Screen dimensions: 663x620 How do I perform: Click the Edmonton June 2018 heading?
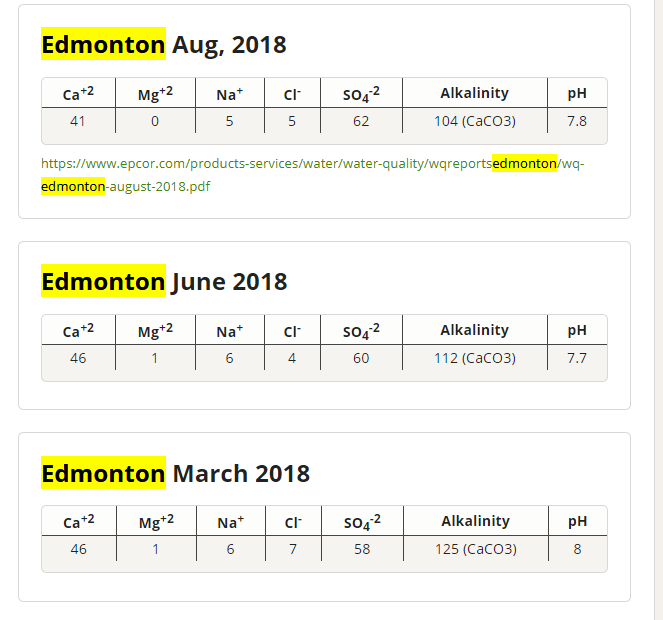coord(164,282)
